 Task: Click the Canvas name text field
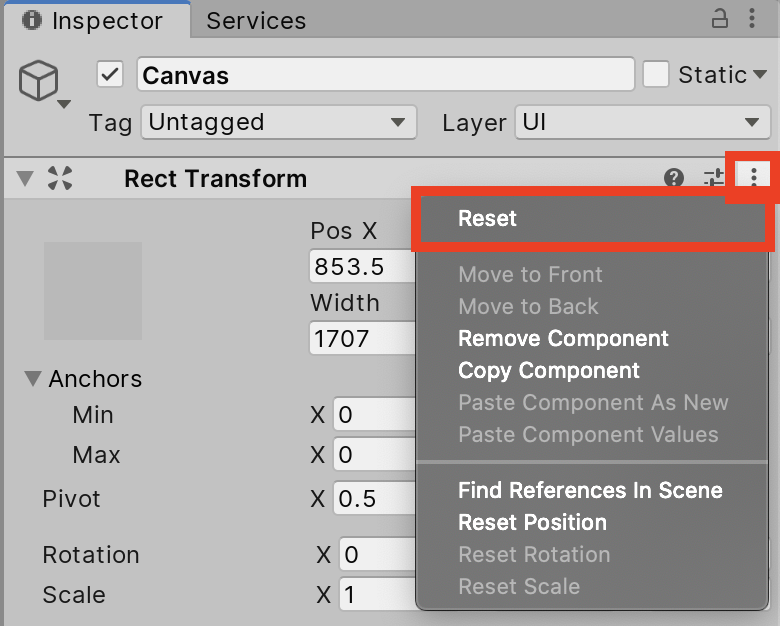(385, 75)
